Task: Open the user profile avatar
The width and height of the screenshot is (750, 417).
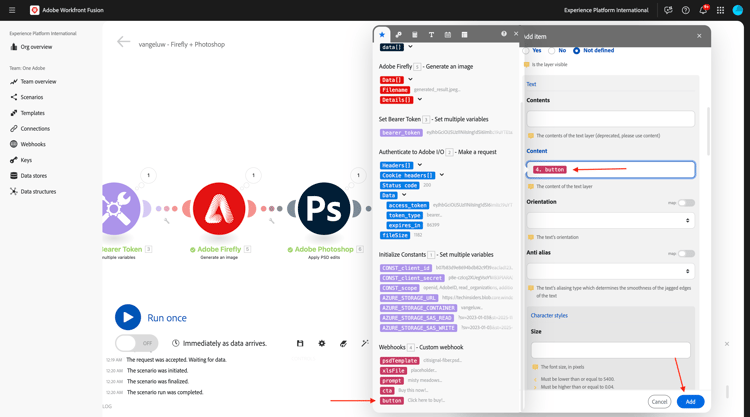Action: [738, 10]
